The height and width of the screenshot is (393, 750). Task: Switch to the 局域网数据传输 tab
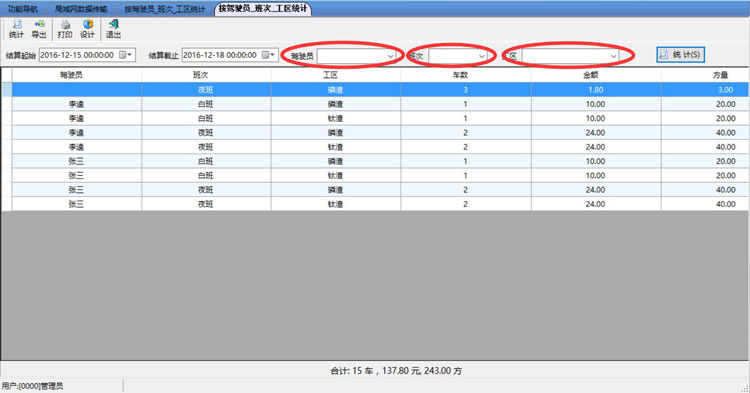point(81,9)
